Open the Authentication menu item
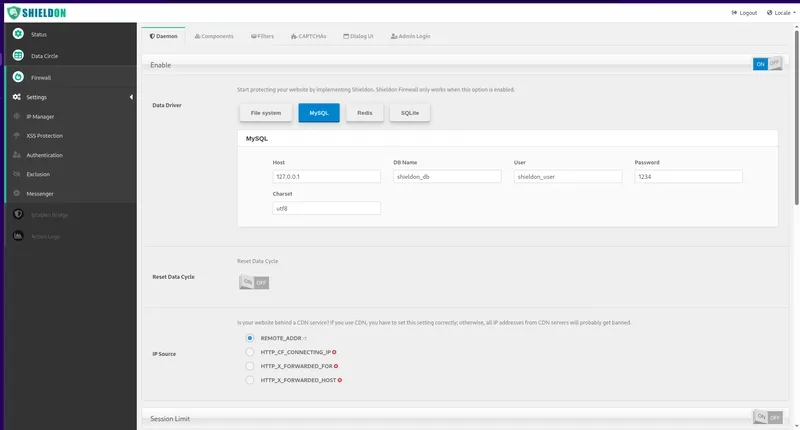This screenshot has width=800, height=430. coord(71,155)
